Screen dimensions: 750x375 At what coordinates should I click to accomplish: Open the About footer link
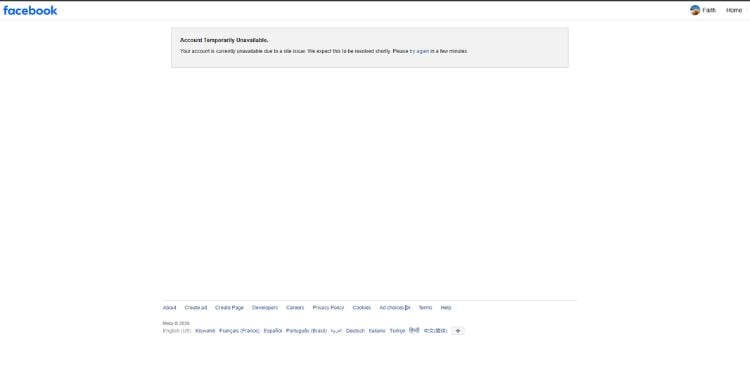pos(169,308)
